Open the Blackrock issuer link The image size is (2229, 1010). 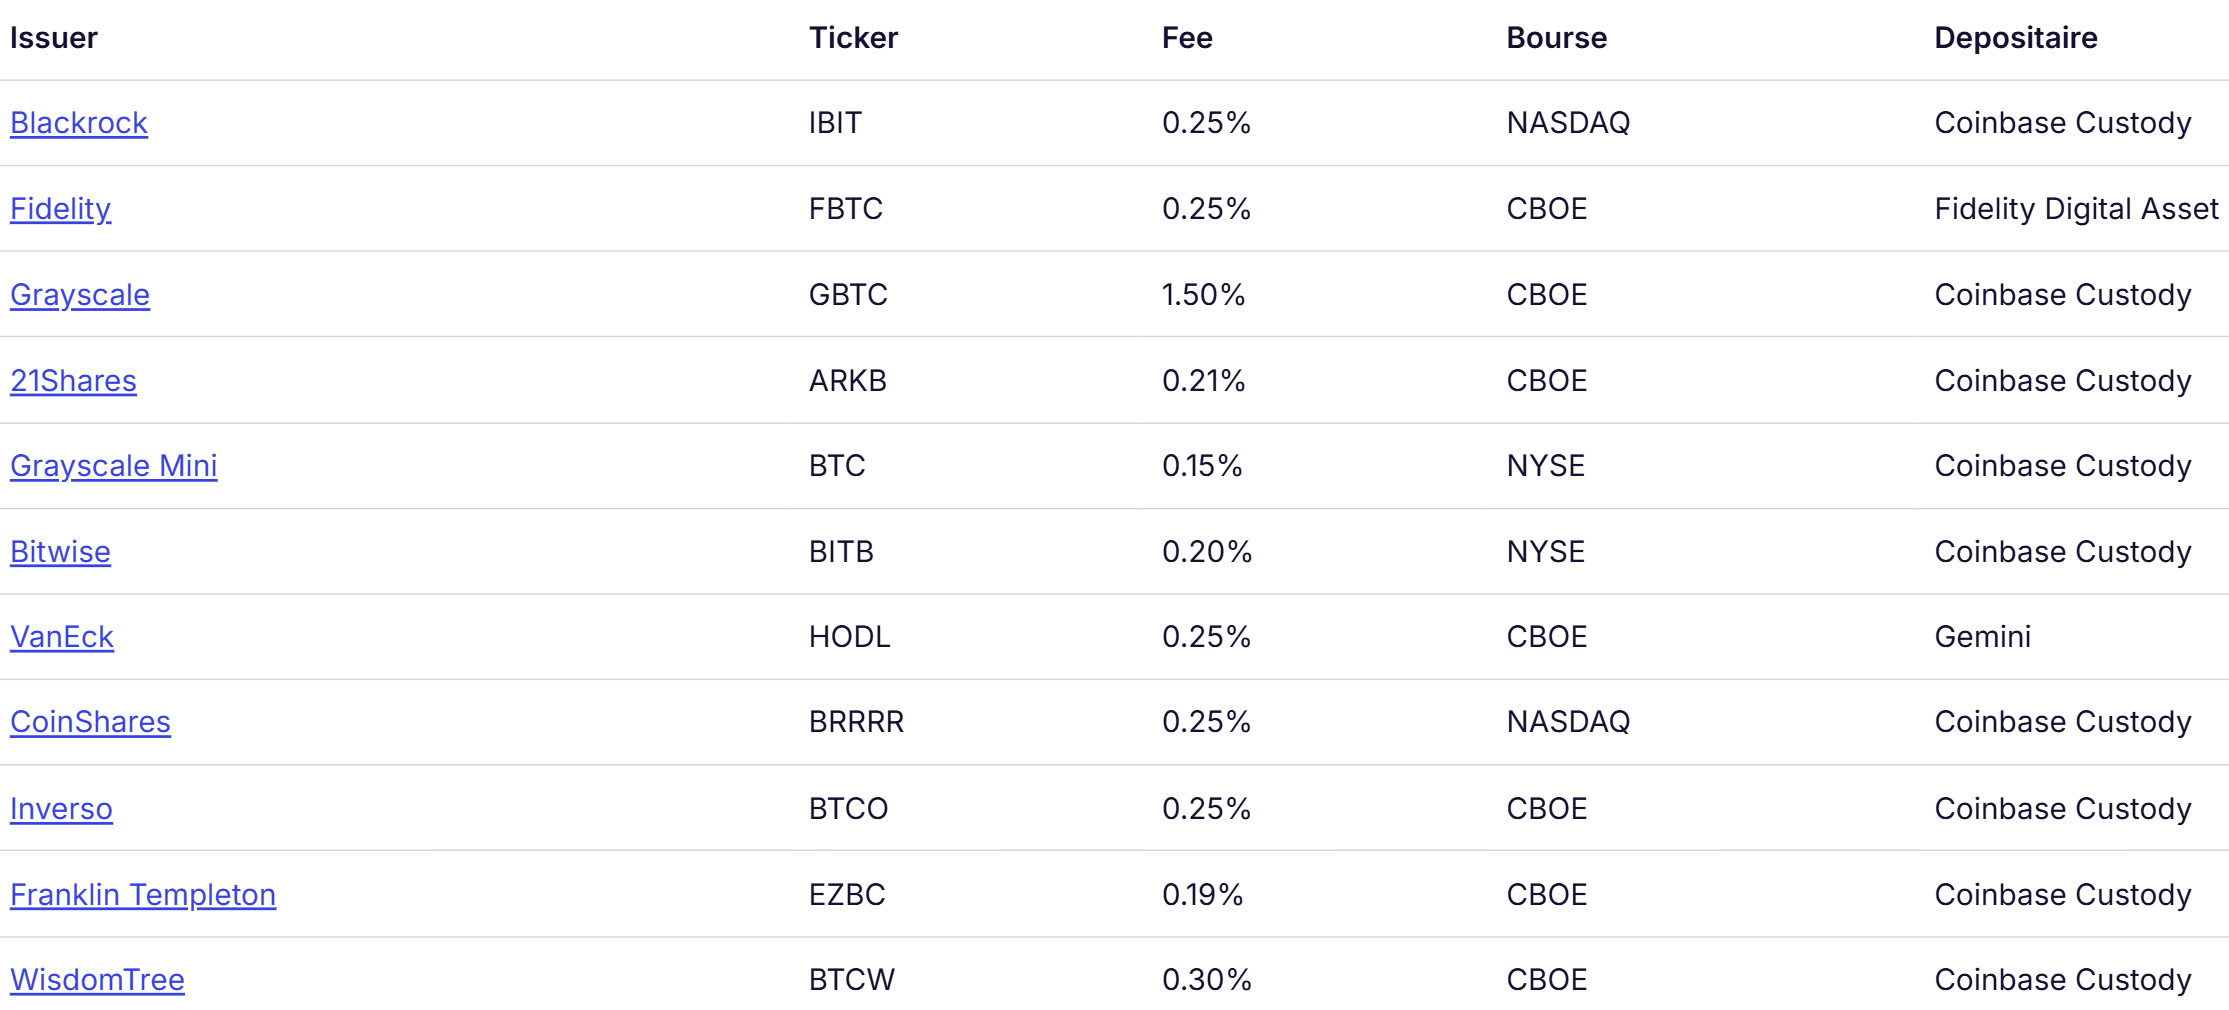pyautogui.click(x=79, y=123)
